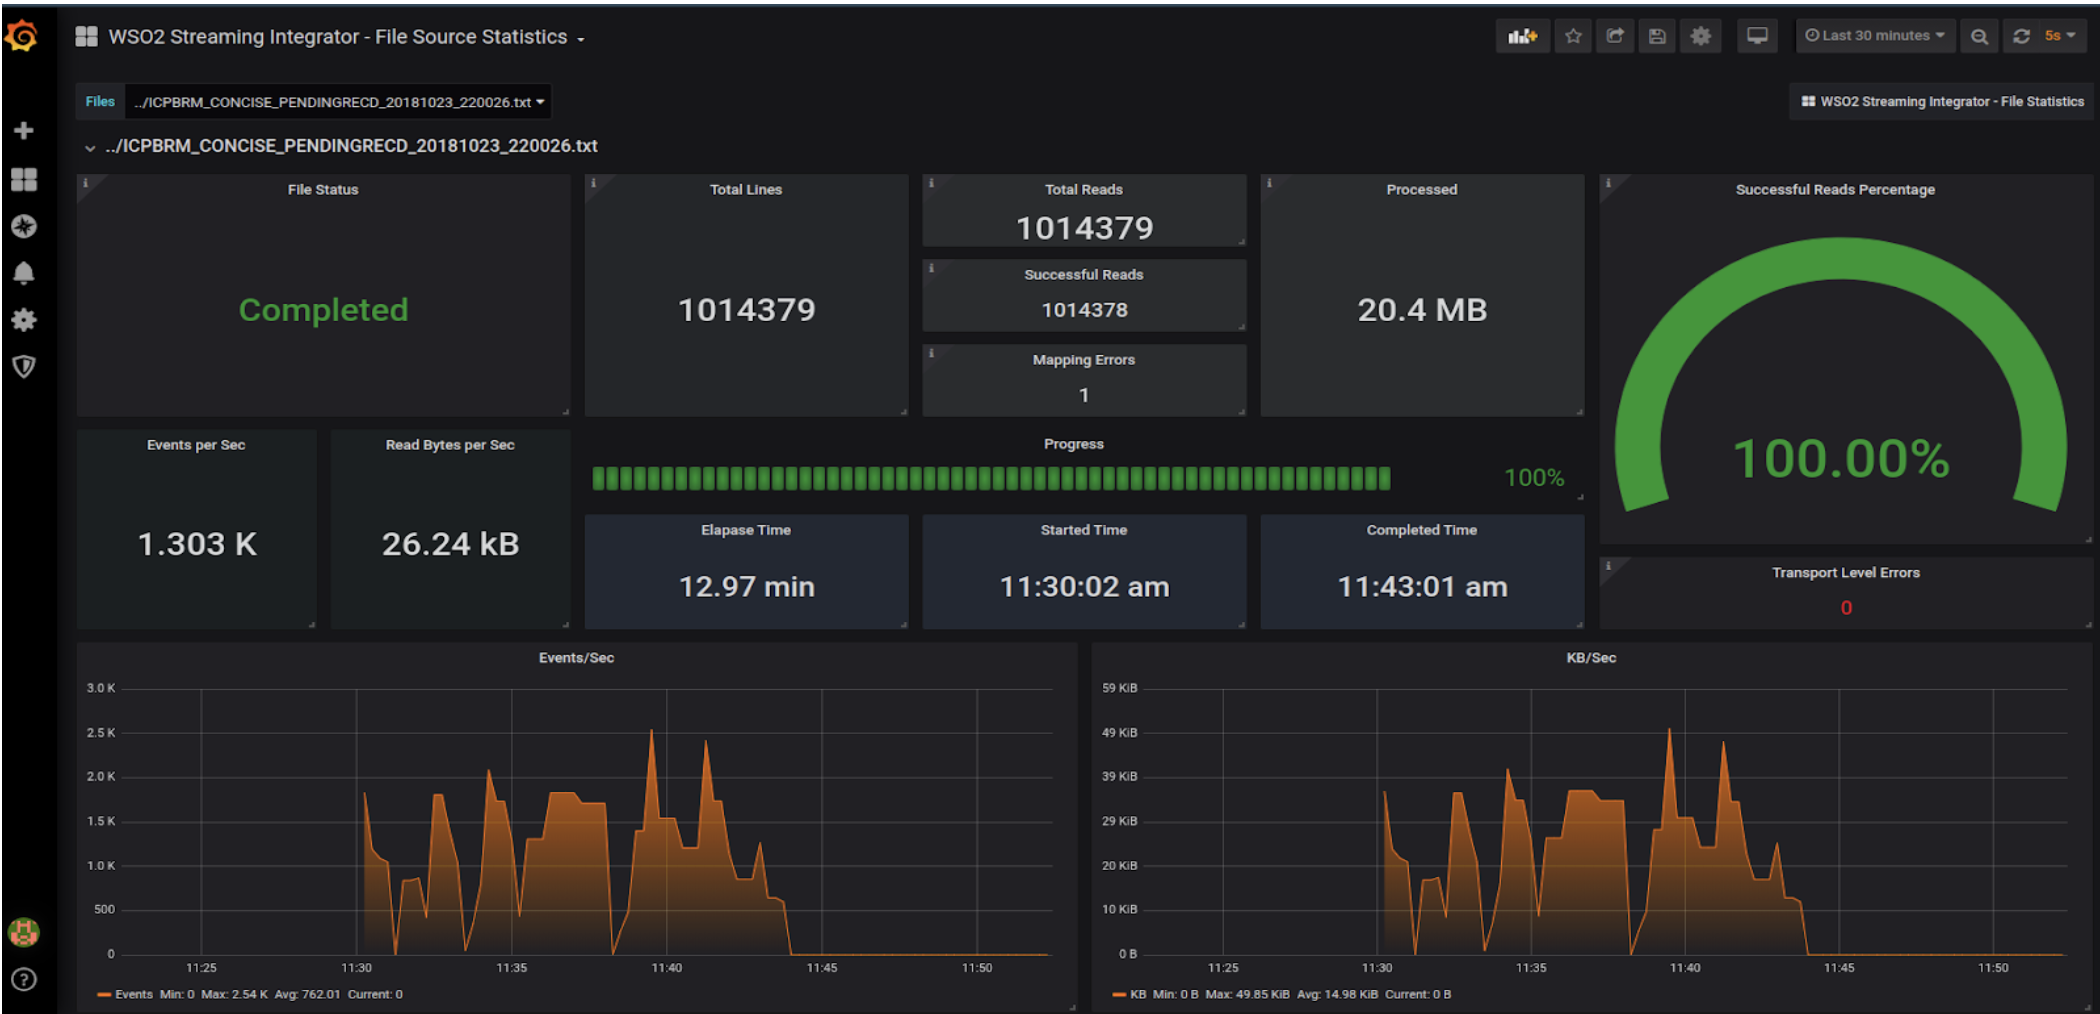Open the Total Lines panel title menu
Screen dimensions: 2100x1014
[746, 190]
